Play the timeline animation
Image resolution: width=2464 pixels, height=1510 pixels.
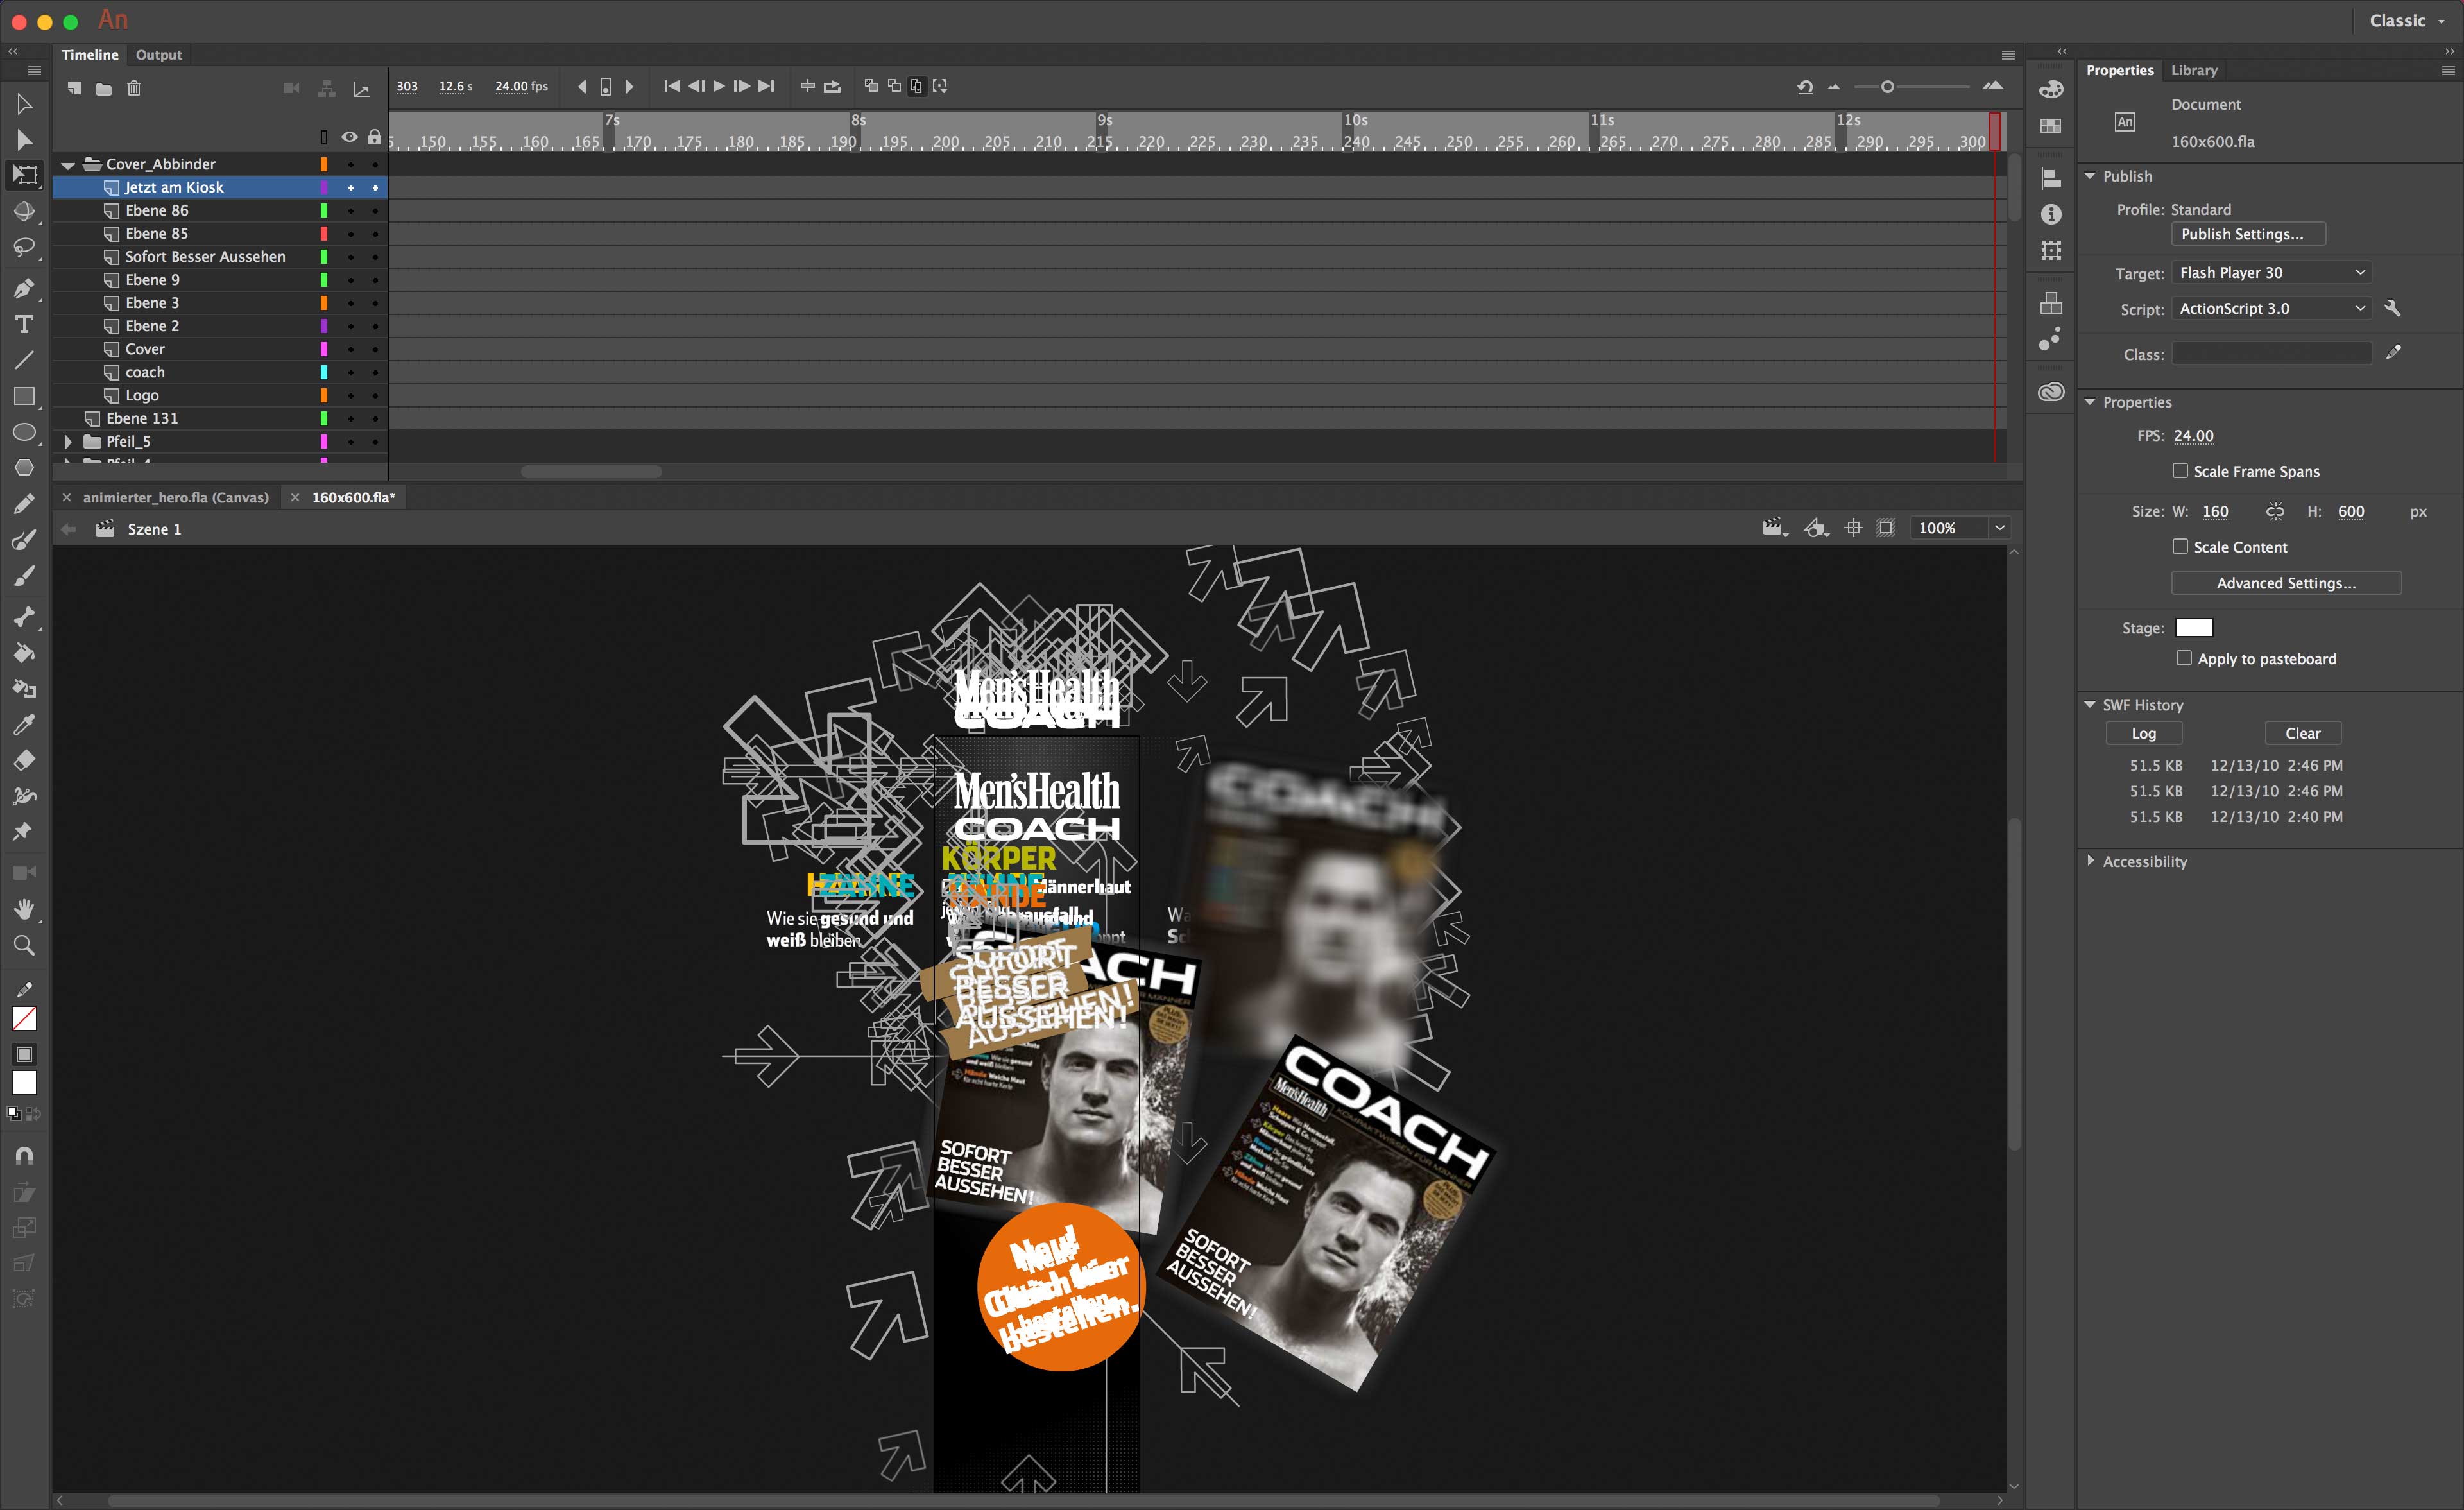(719, 86)
